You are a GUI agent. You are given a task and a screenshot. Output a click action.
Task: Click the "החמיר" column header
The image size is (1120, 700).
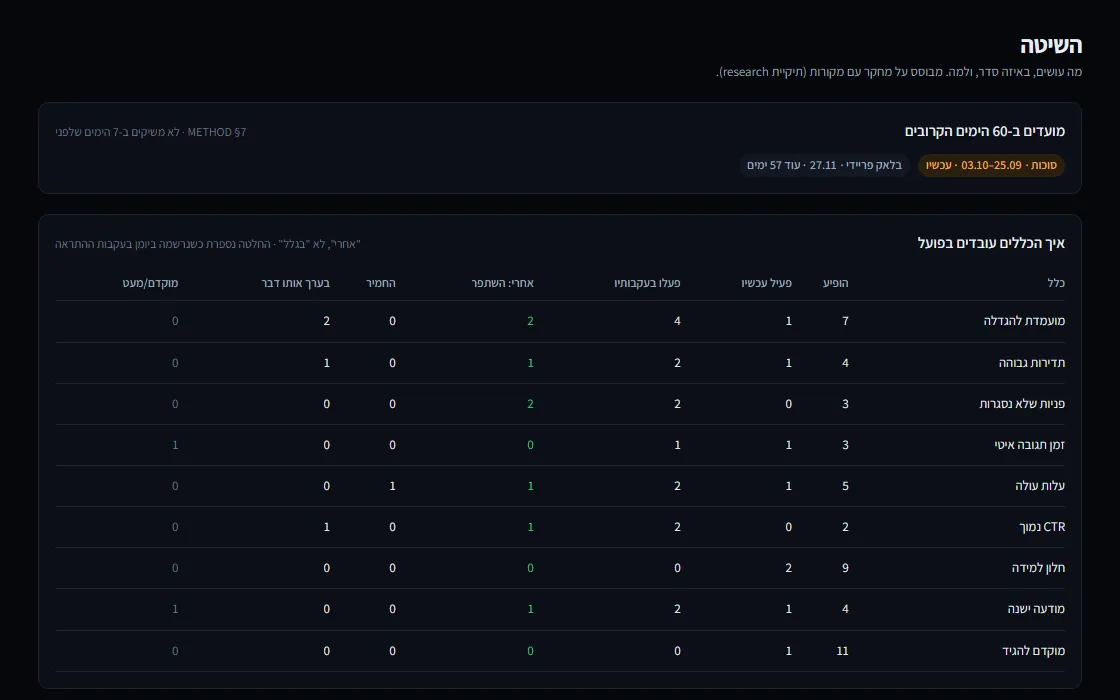point(381,283)
